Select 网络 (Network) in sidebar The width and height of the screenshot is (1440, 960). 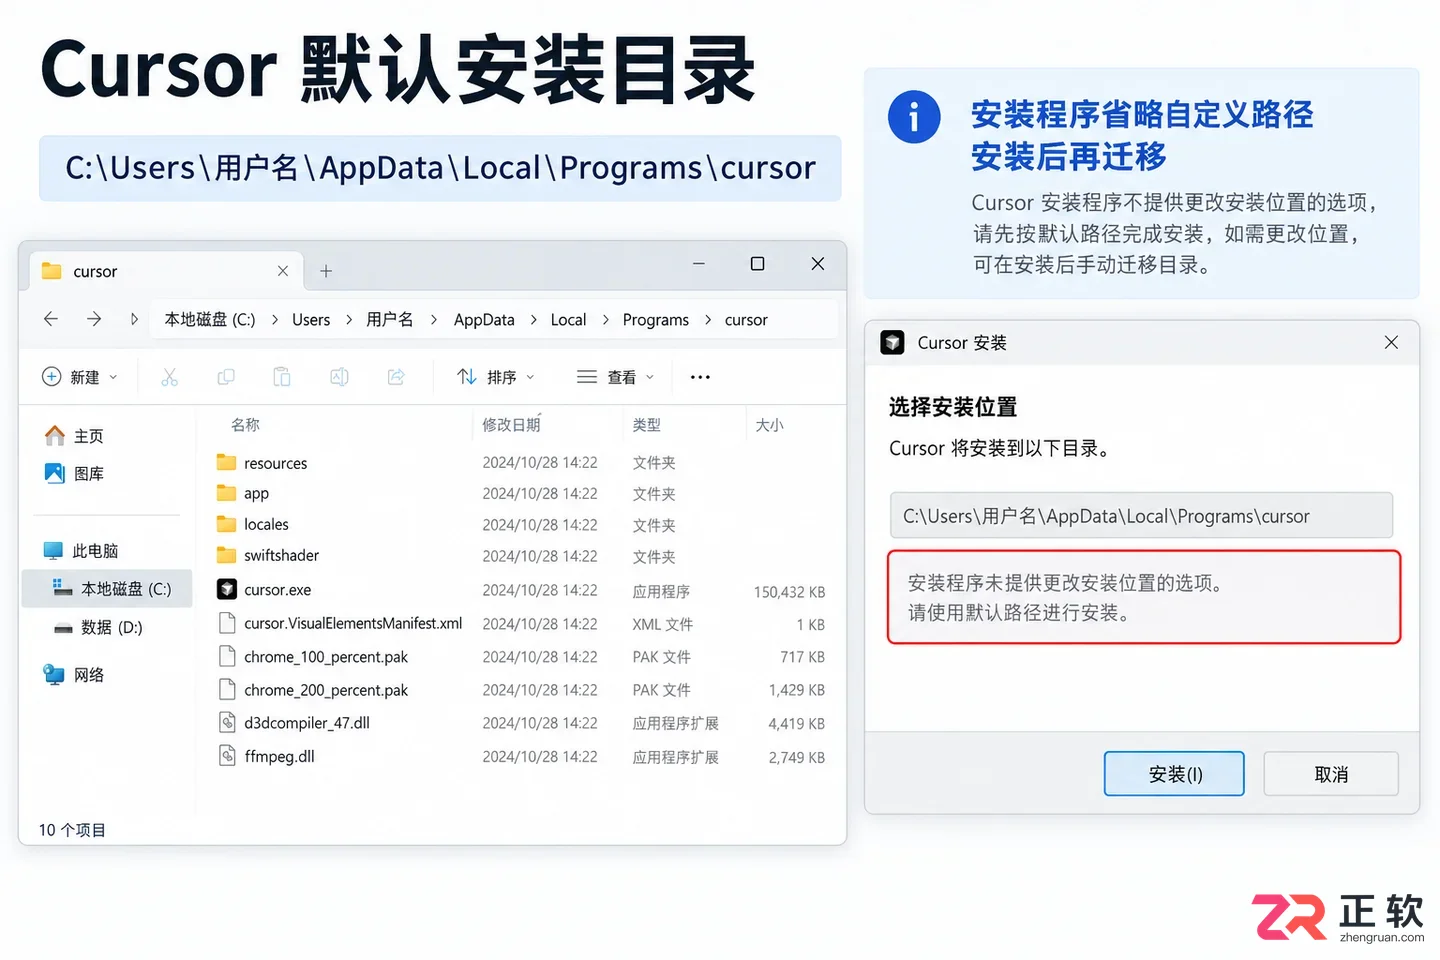coord(74,675)
